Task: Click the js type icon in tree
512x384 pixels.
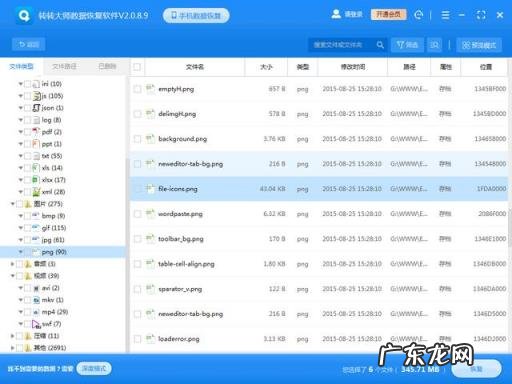Action: coord(36,96)
